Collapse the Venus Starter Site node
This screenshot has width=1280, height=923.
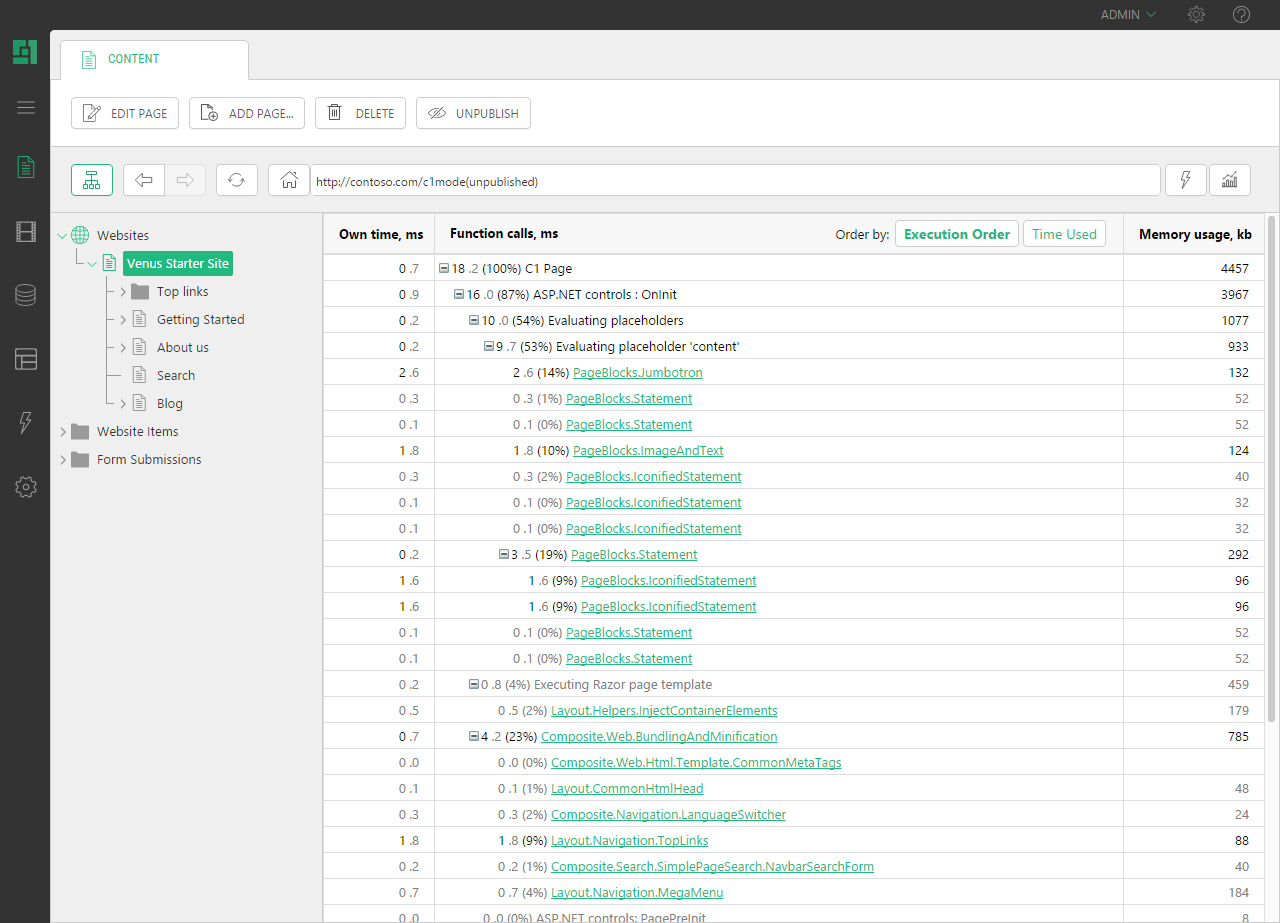point(92,263)
